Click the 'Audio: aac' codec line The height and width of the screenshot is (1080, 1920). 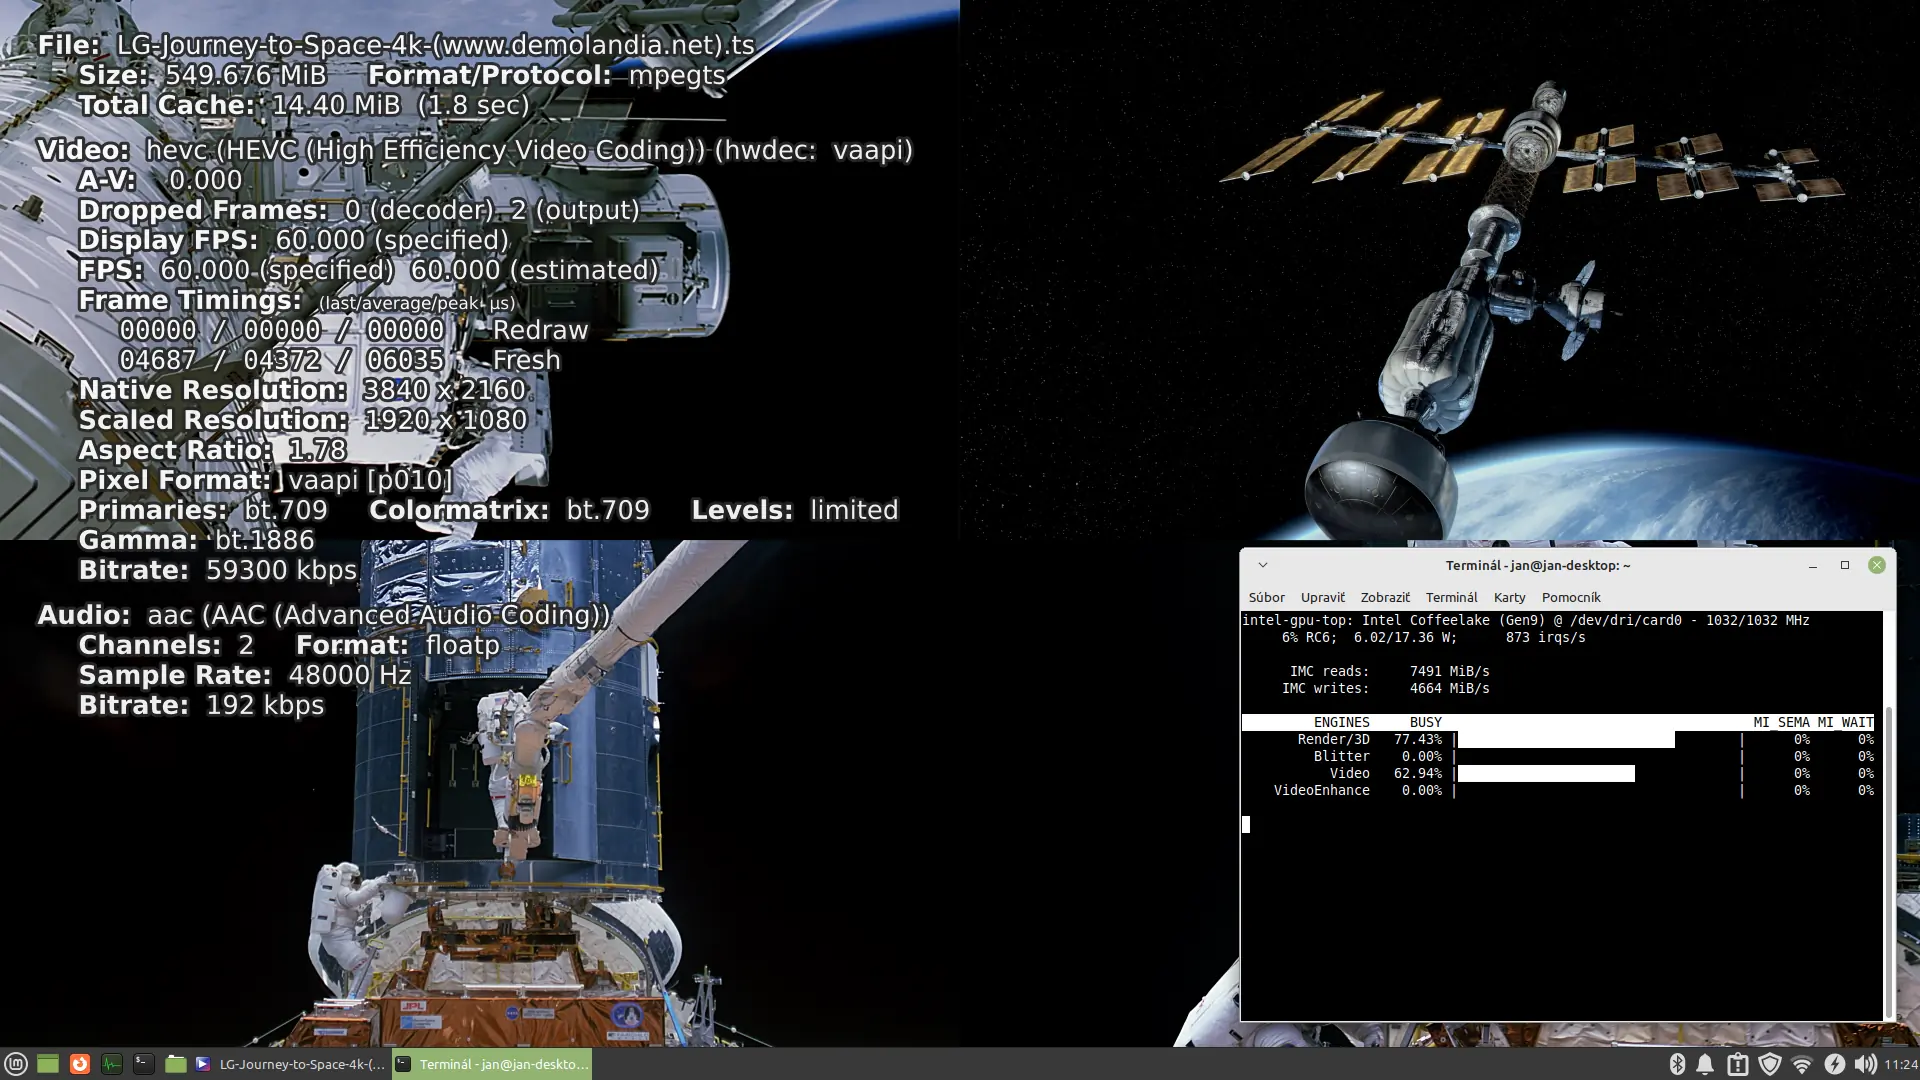pos(324,615)
